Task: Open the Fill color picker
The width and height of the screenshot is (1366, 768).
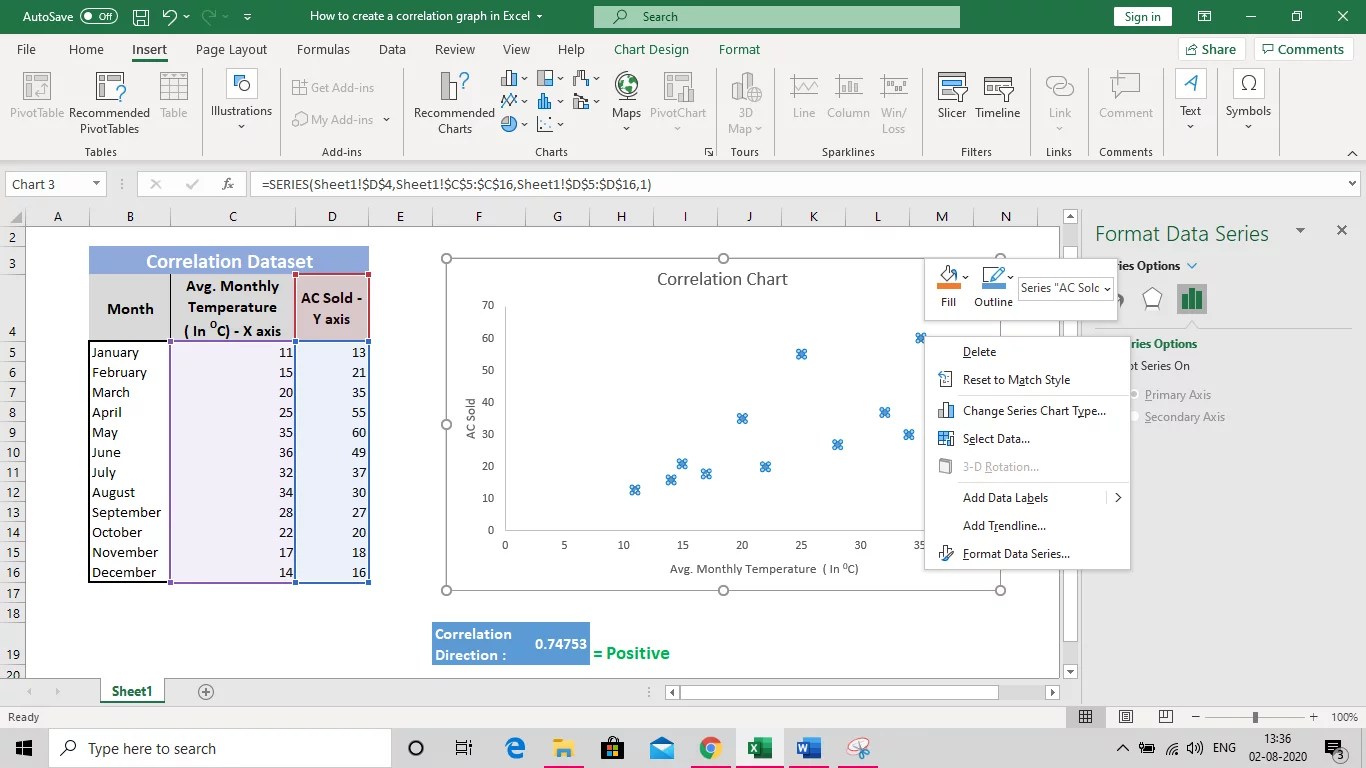Action: pos(948,286)
